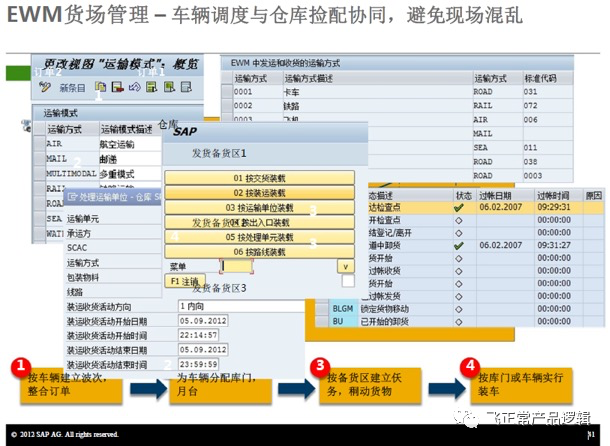Viewport: 610px width, 446px height.
Task: Click 过帐日期 column header
Action: (x=495, y=195)
